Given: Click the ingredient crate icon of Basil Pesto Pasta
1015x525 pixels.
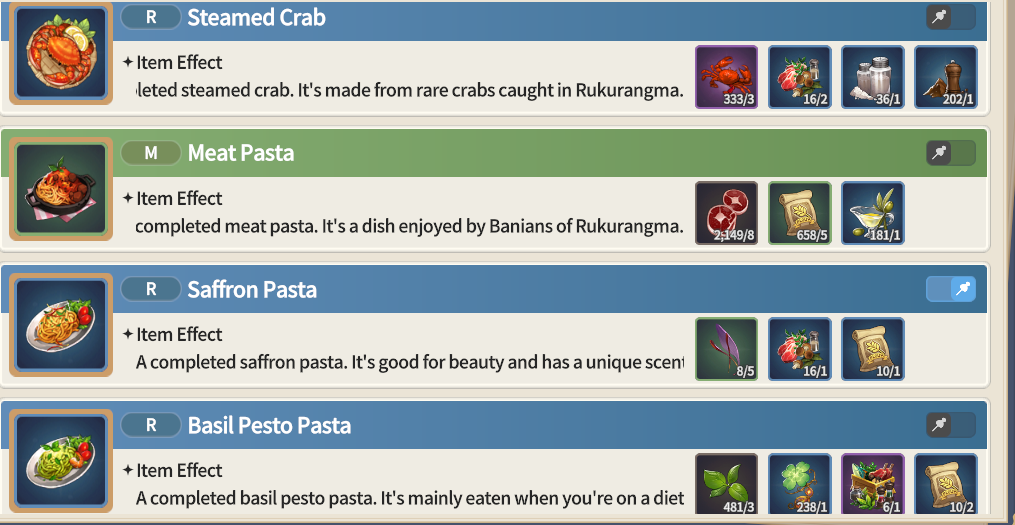Looking at the screenshot, I should (x=873, y=485).
